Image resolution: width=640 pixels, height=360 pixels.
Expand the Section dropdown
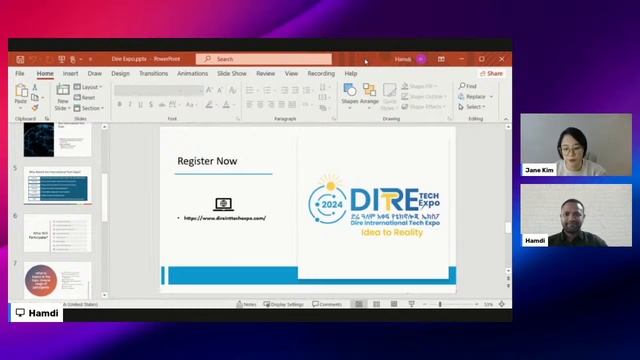[x=89, y=108]
